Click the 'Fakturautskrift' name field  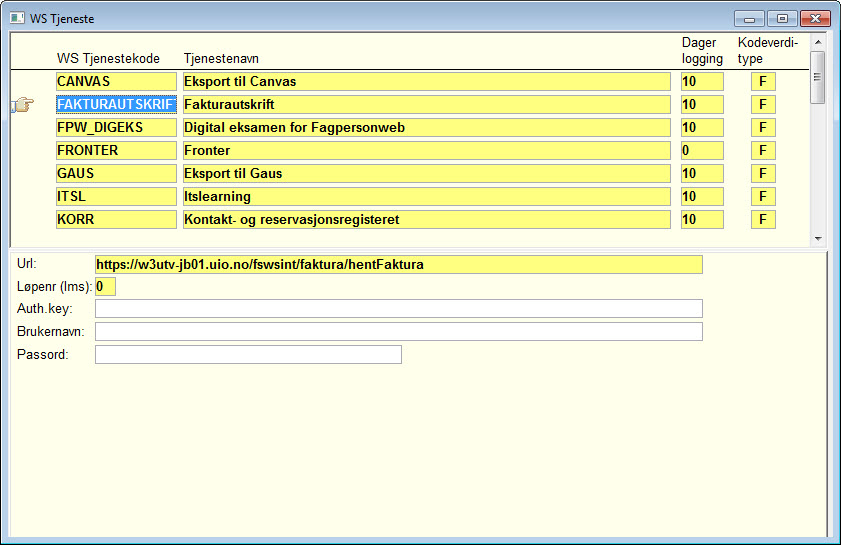(427, 104)
